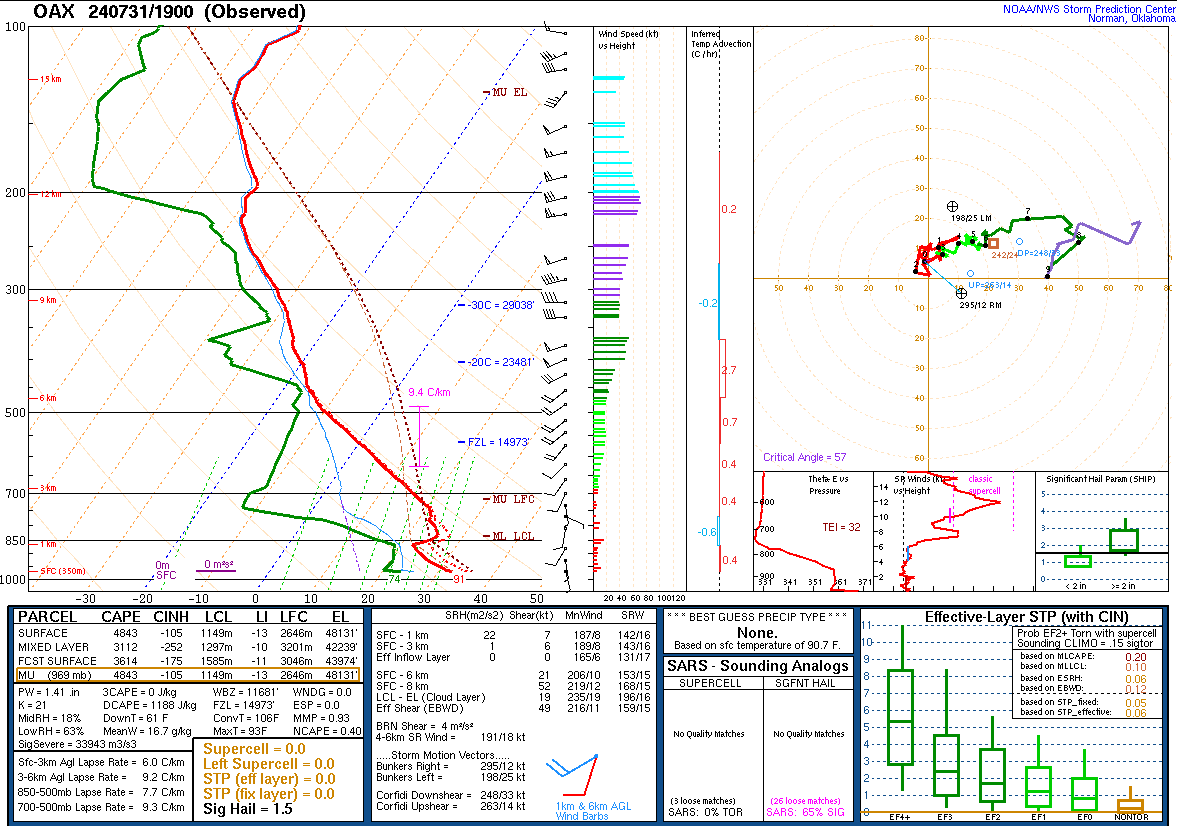Click the Bunkers right-mover crosshair marker labeled 295/12 RM
The width and height of the screenshot is (1177, 826).
click(x=962, y=293)
